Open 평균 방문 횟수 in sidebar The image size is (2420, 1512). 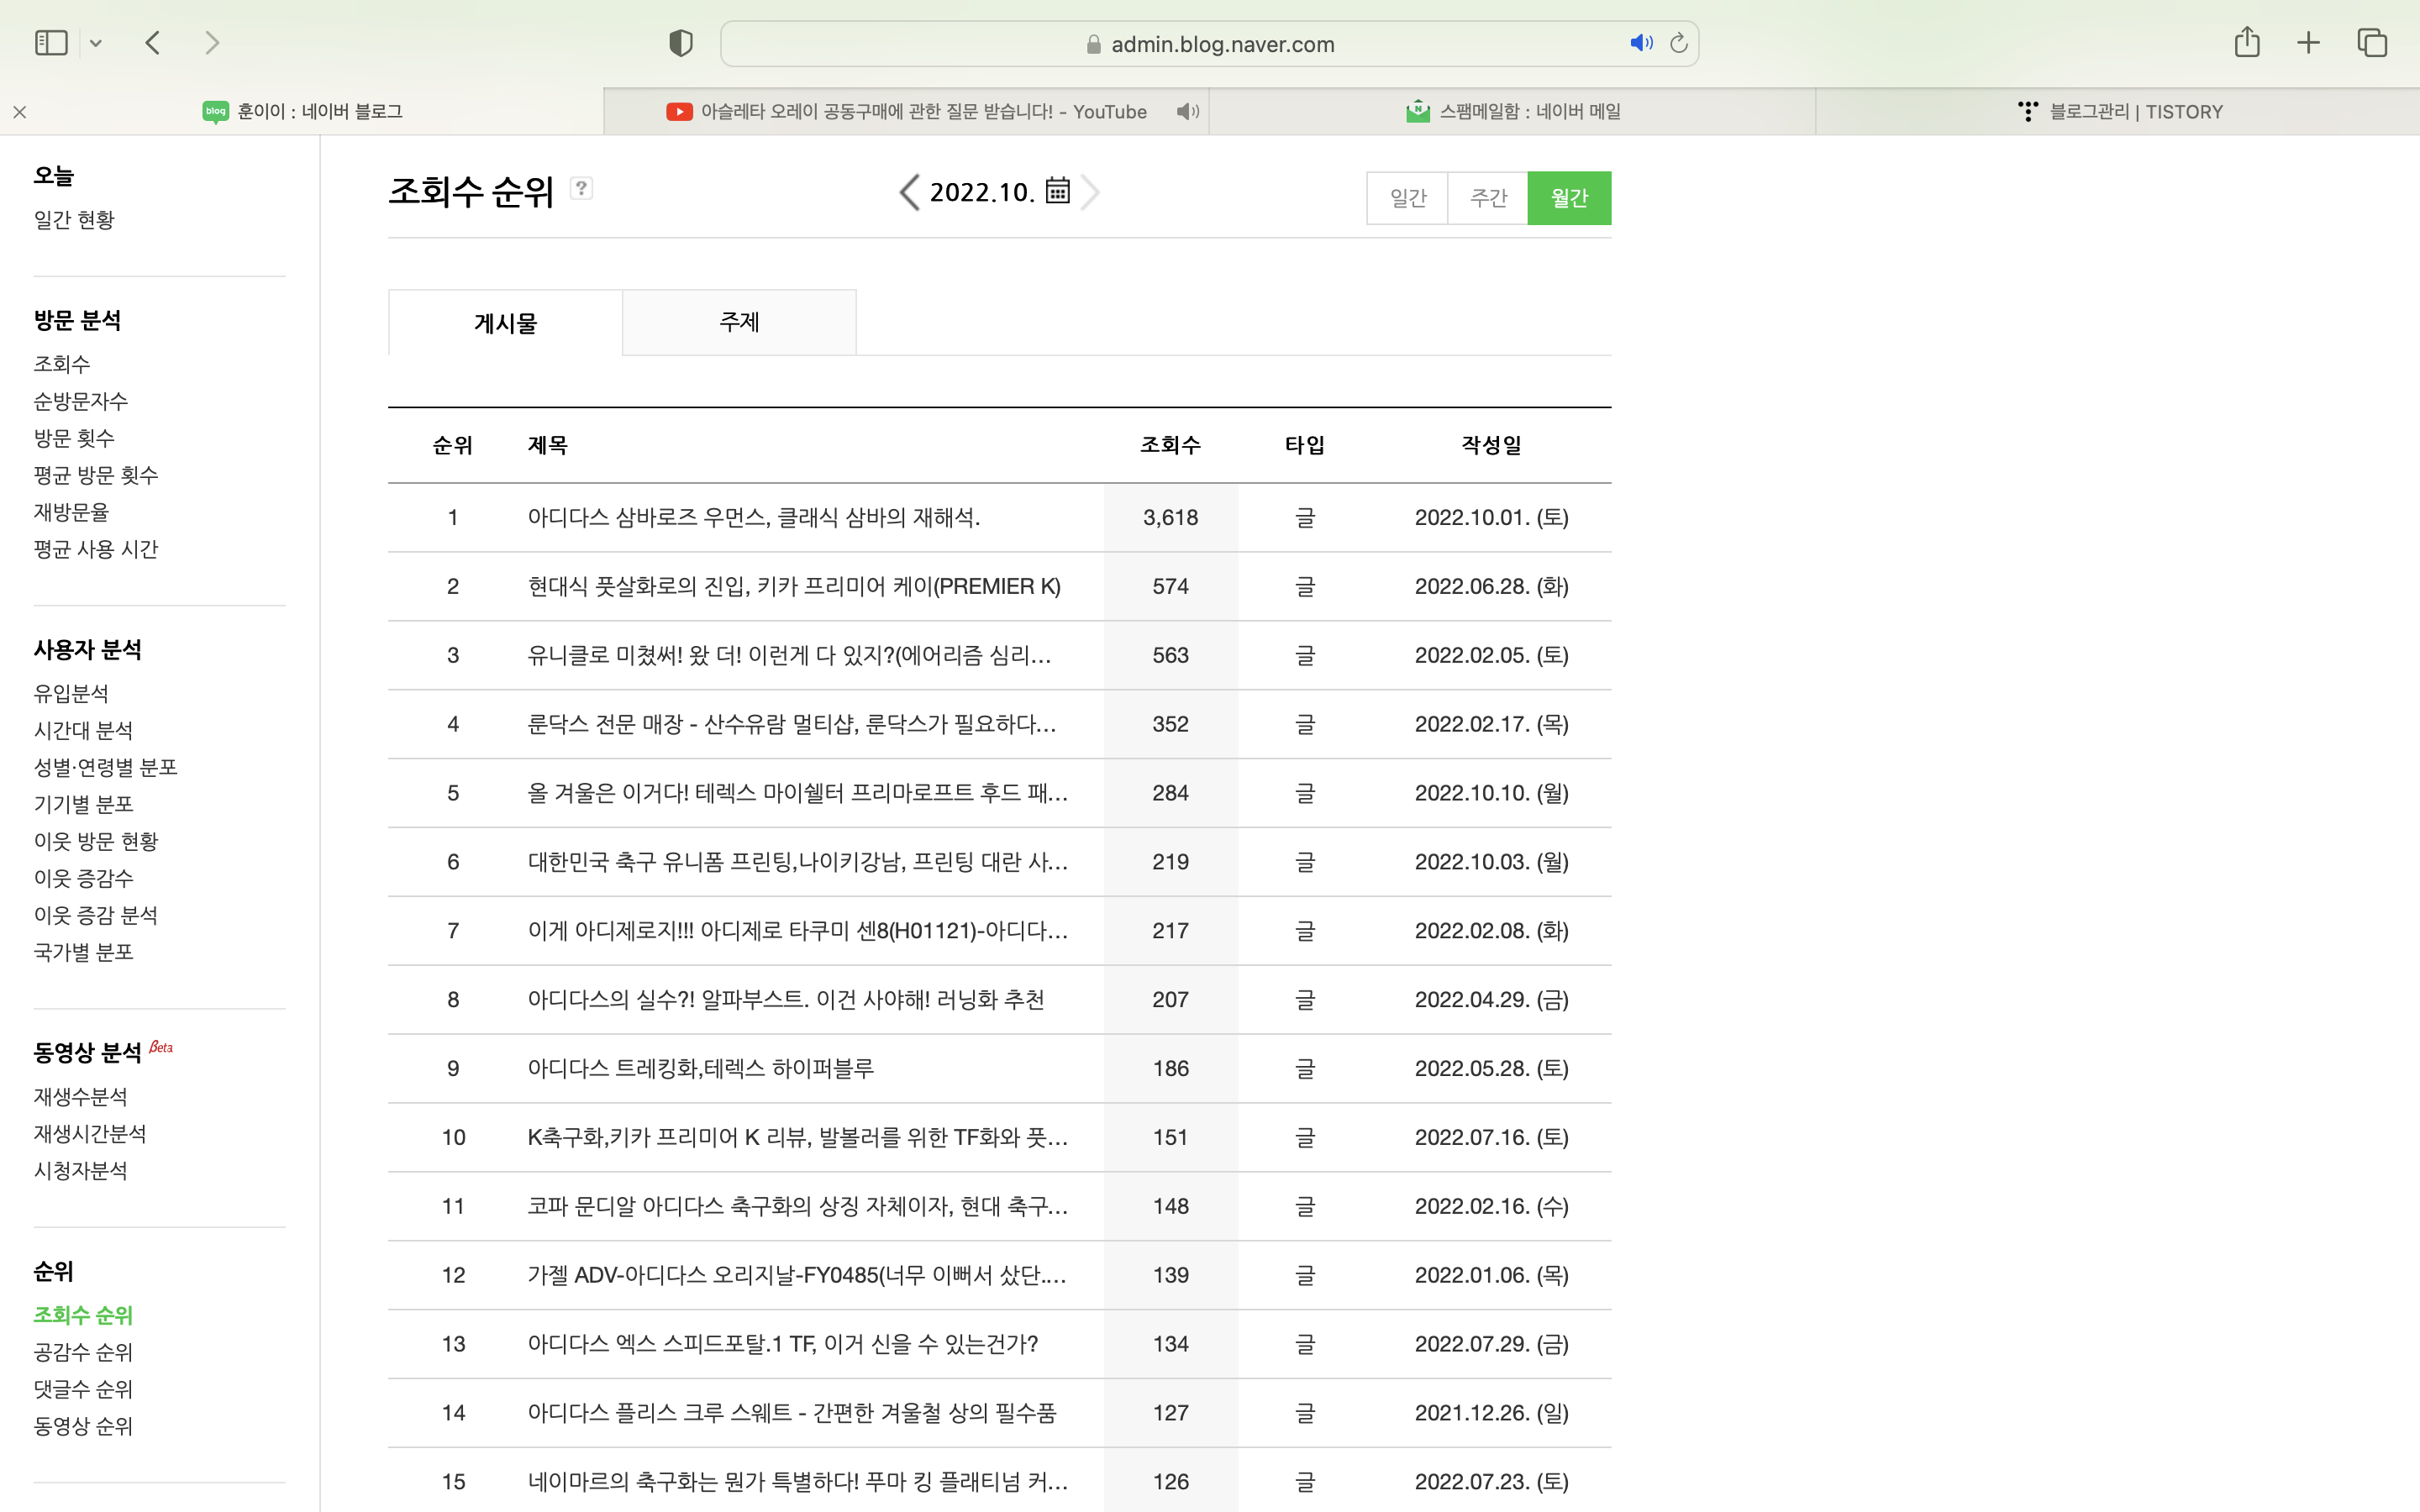[96, 475]
